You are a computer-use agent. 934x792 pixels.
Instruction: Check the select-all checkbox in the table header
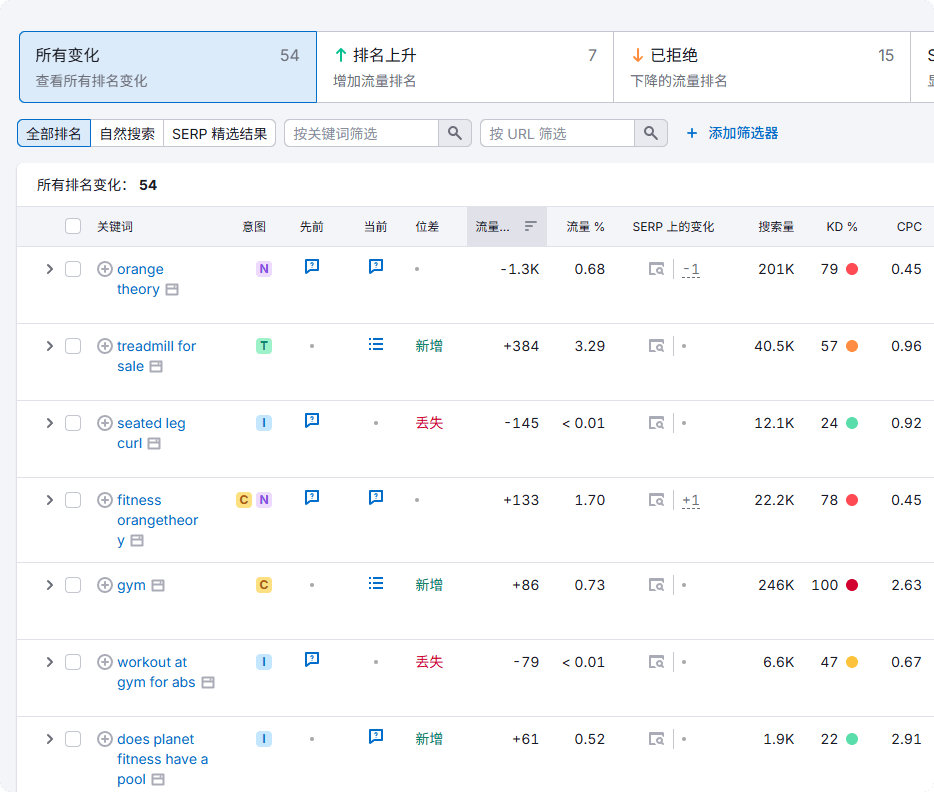73,226
